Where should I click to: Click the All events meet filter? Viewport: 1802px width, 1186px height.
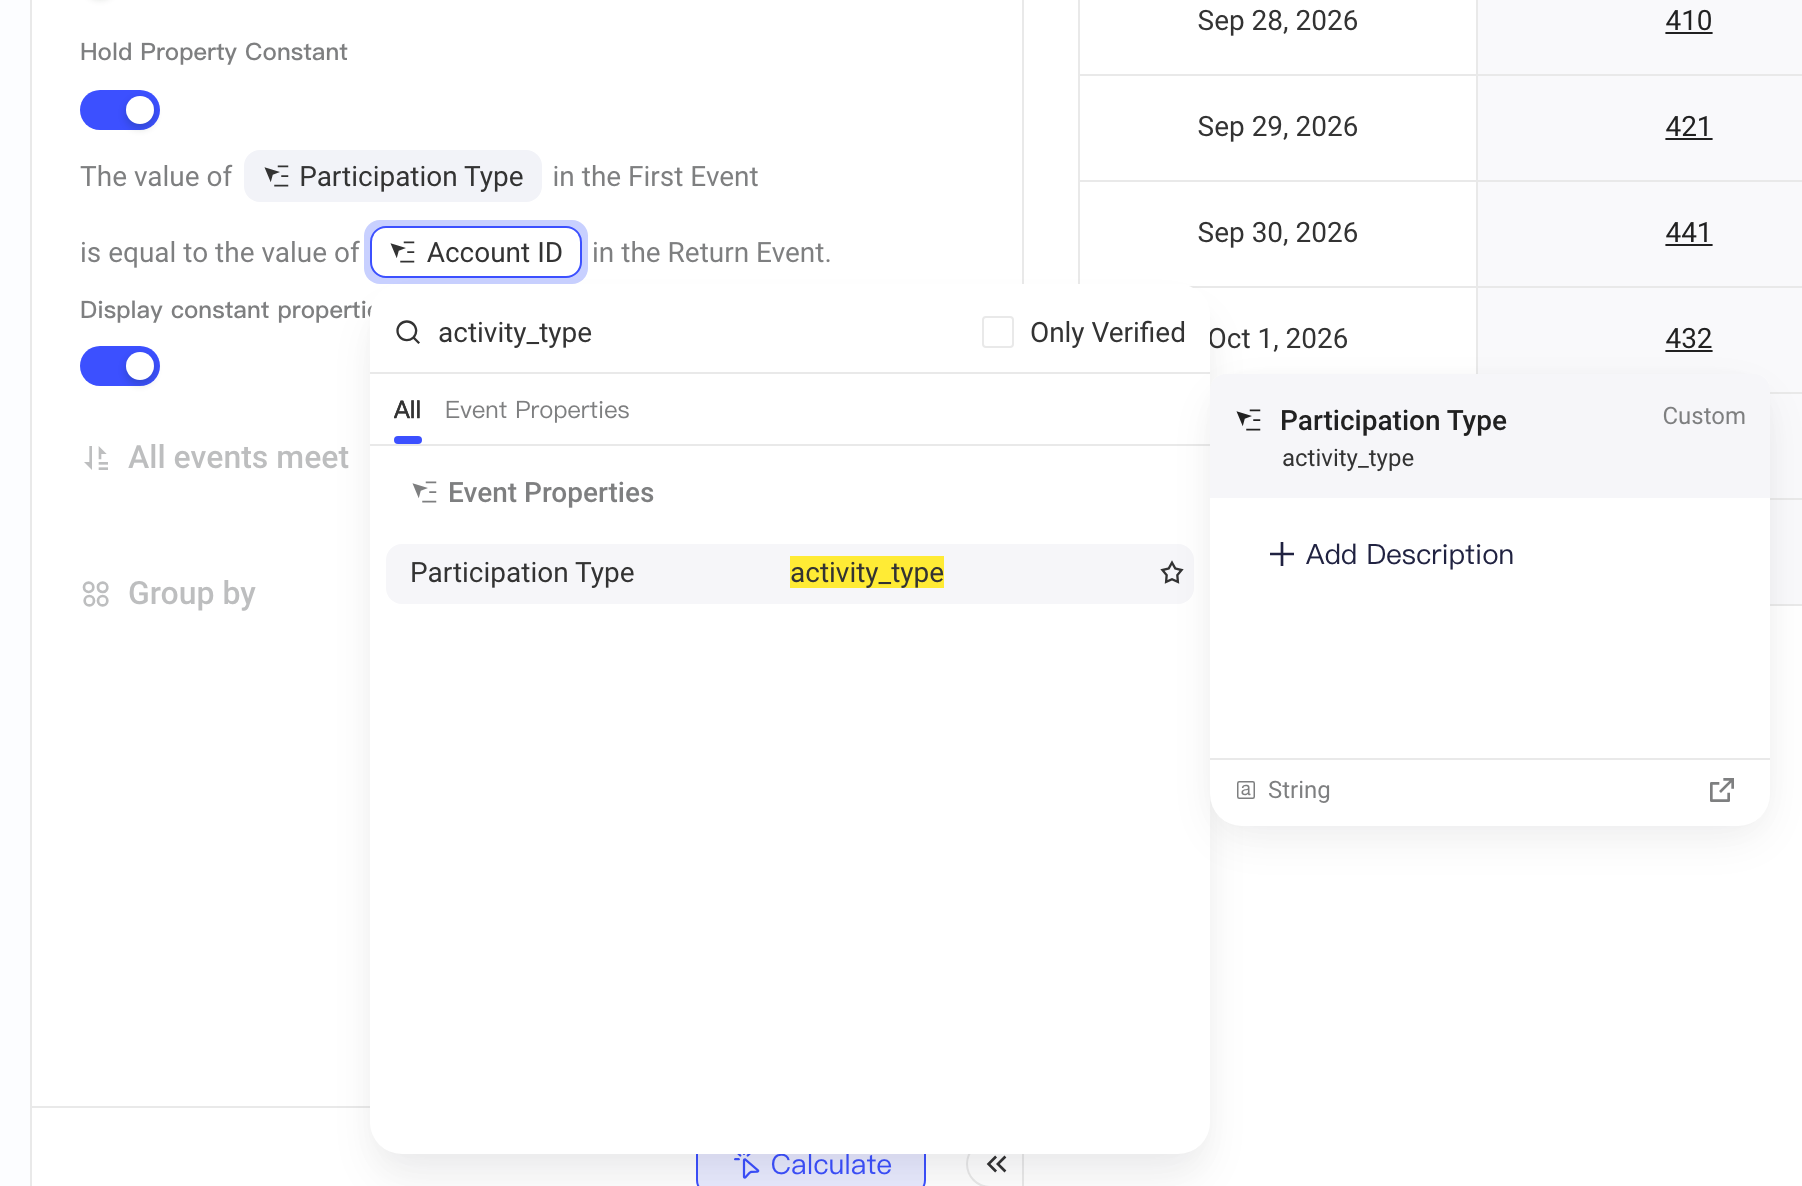tap(238, 457)
